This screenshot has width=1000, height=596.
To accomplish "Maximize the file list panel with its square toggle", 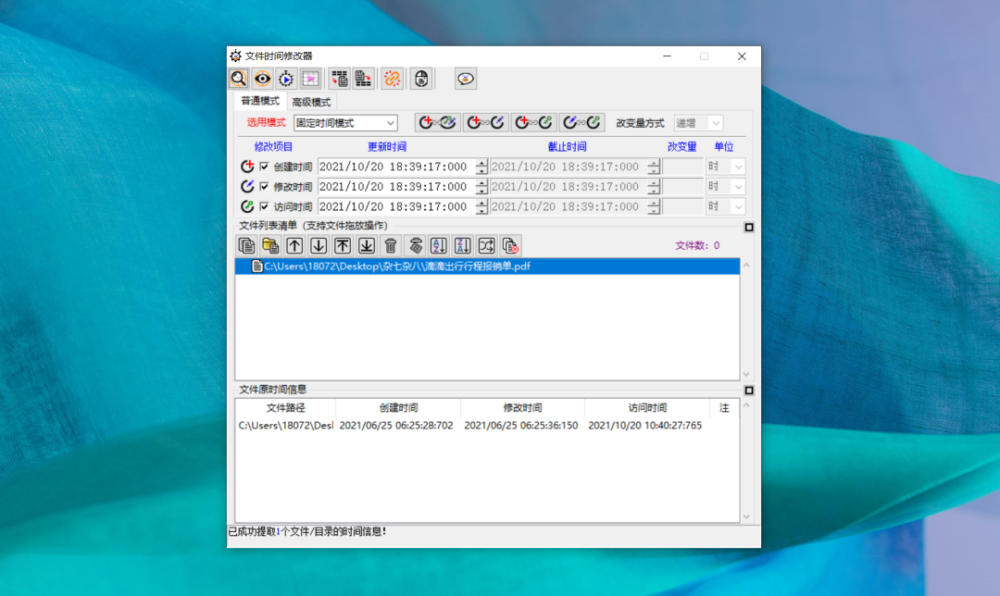I will (x=749, y=227).
